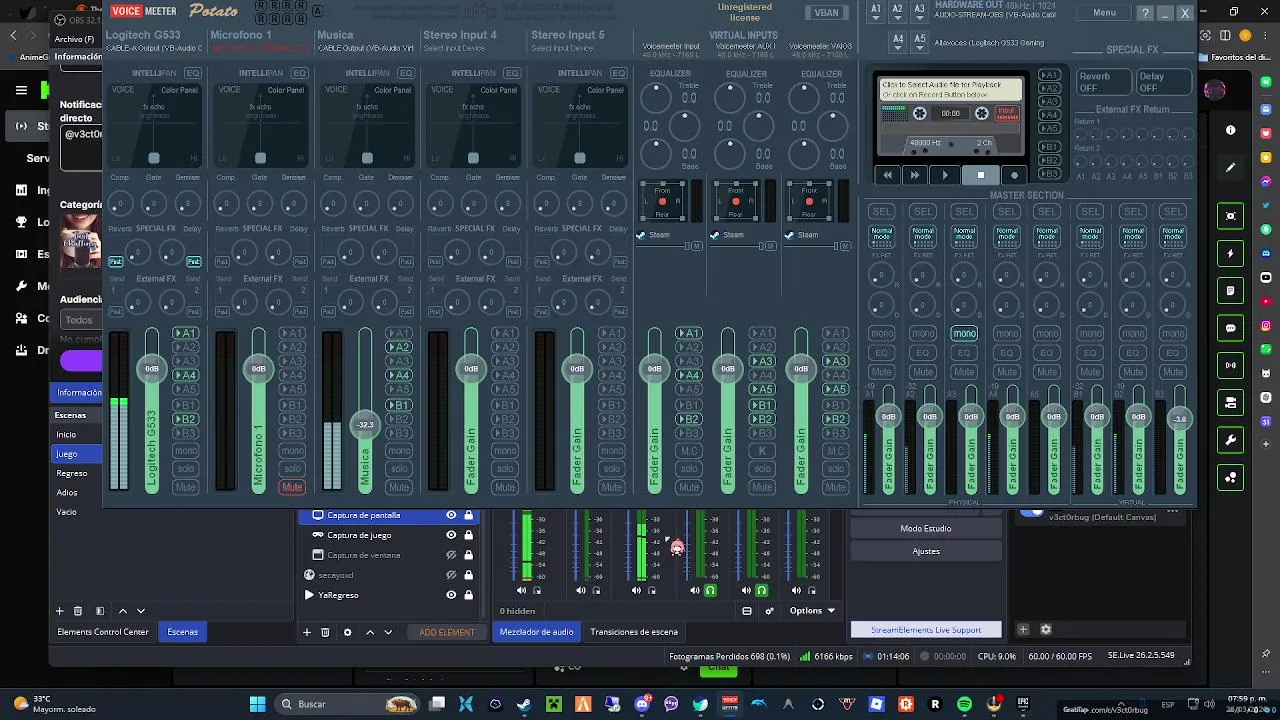The width and height of the screenshot is (1280, 720).
Task: Open Spotify from the taskbar
Action: coord(964,704)
